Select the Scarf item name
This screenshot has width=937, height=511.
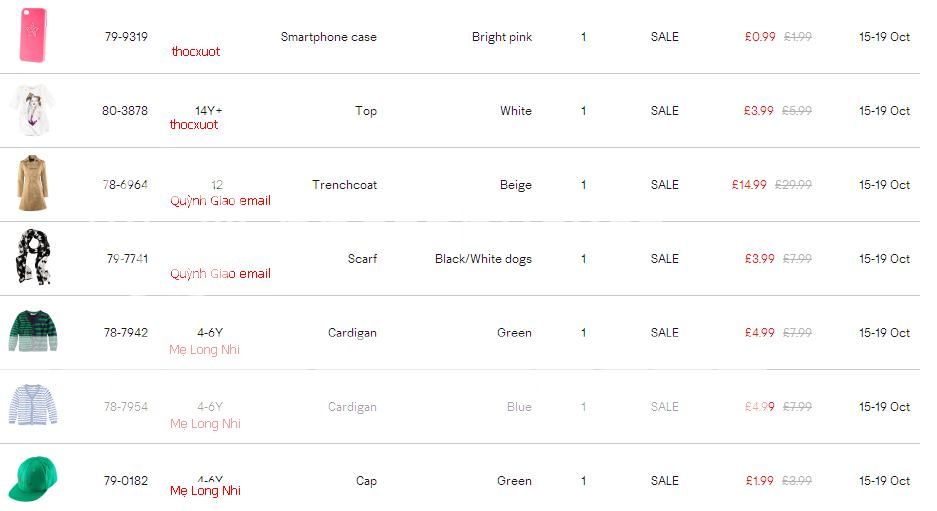362,259
